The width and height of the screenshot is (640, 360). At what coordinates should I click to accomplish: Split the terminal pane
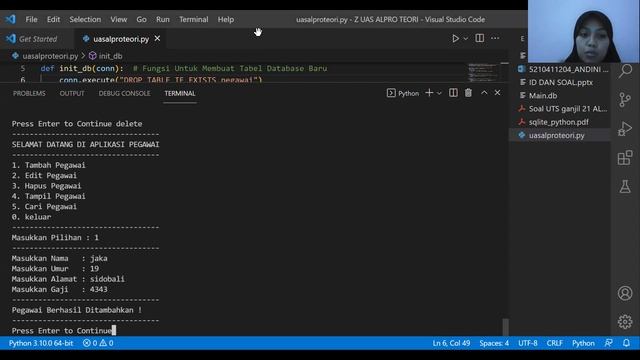[453, 93]
